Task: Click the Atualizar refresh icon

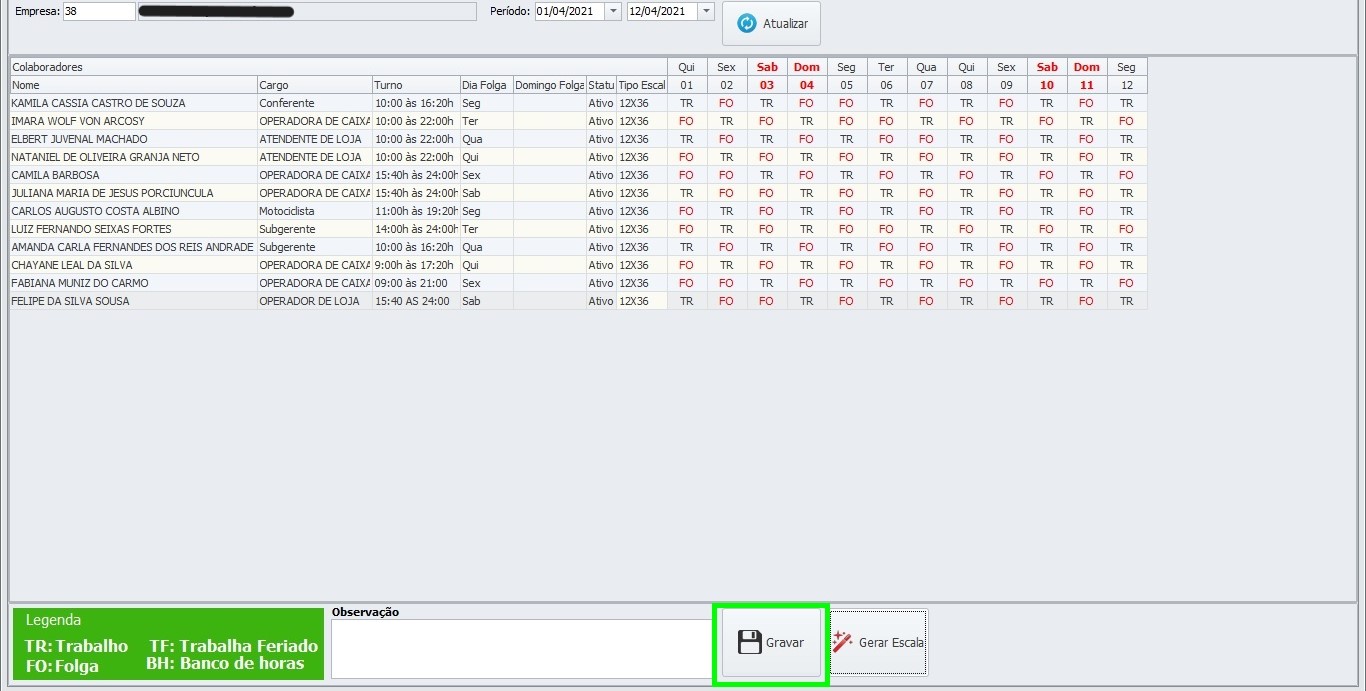Action: tap(747, 23)
